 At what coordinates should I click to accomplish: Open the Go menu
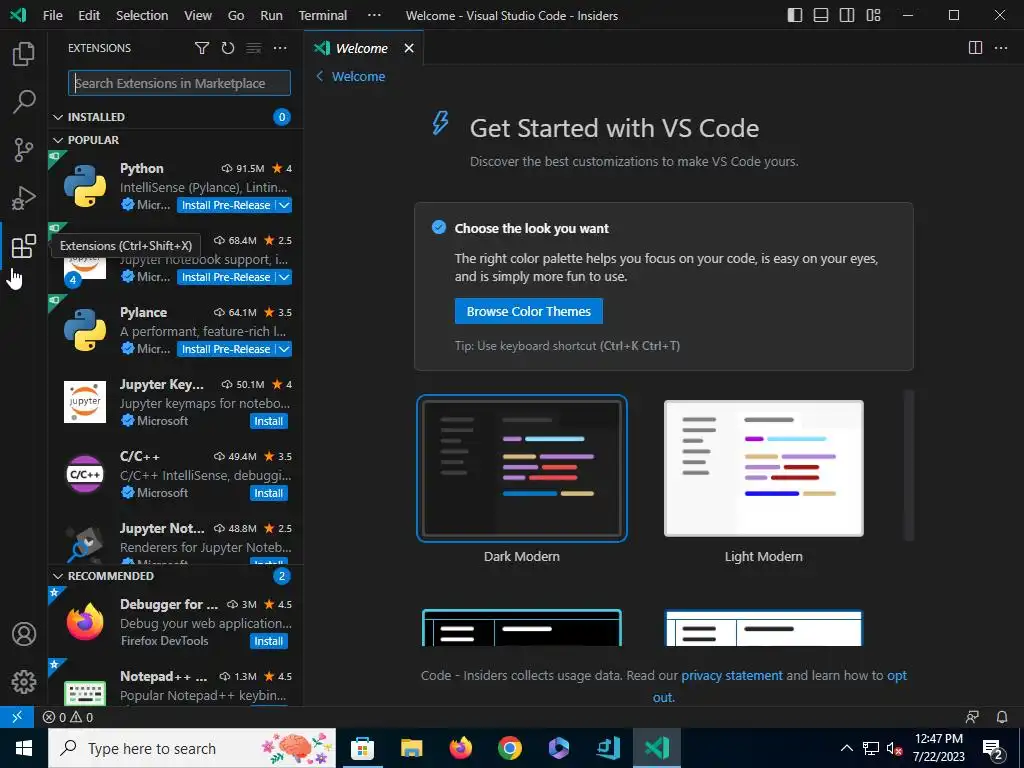pos(236,15)
